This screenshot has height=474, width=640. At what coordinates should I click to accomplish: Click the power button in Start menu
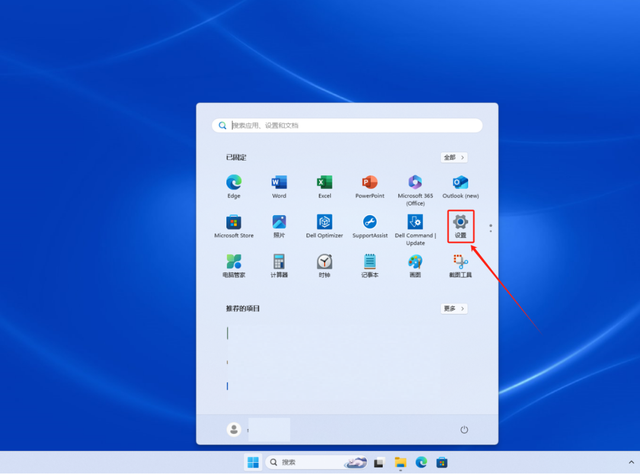tap(464, 429)
